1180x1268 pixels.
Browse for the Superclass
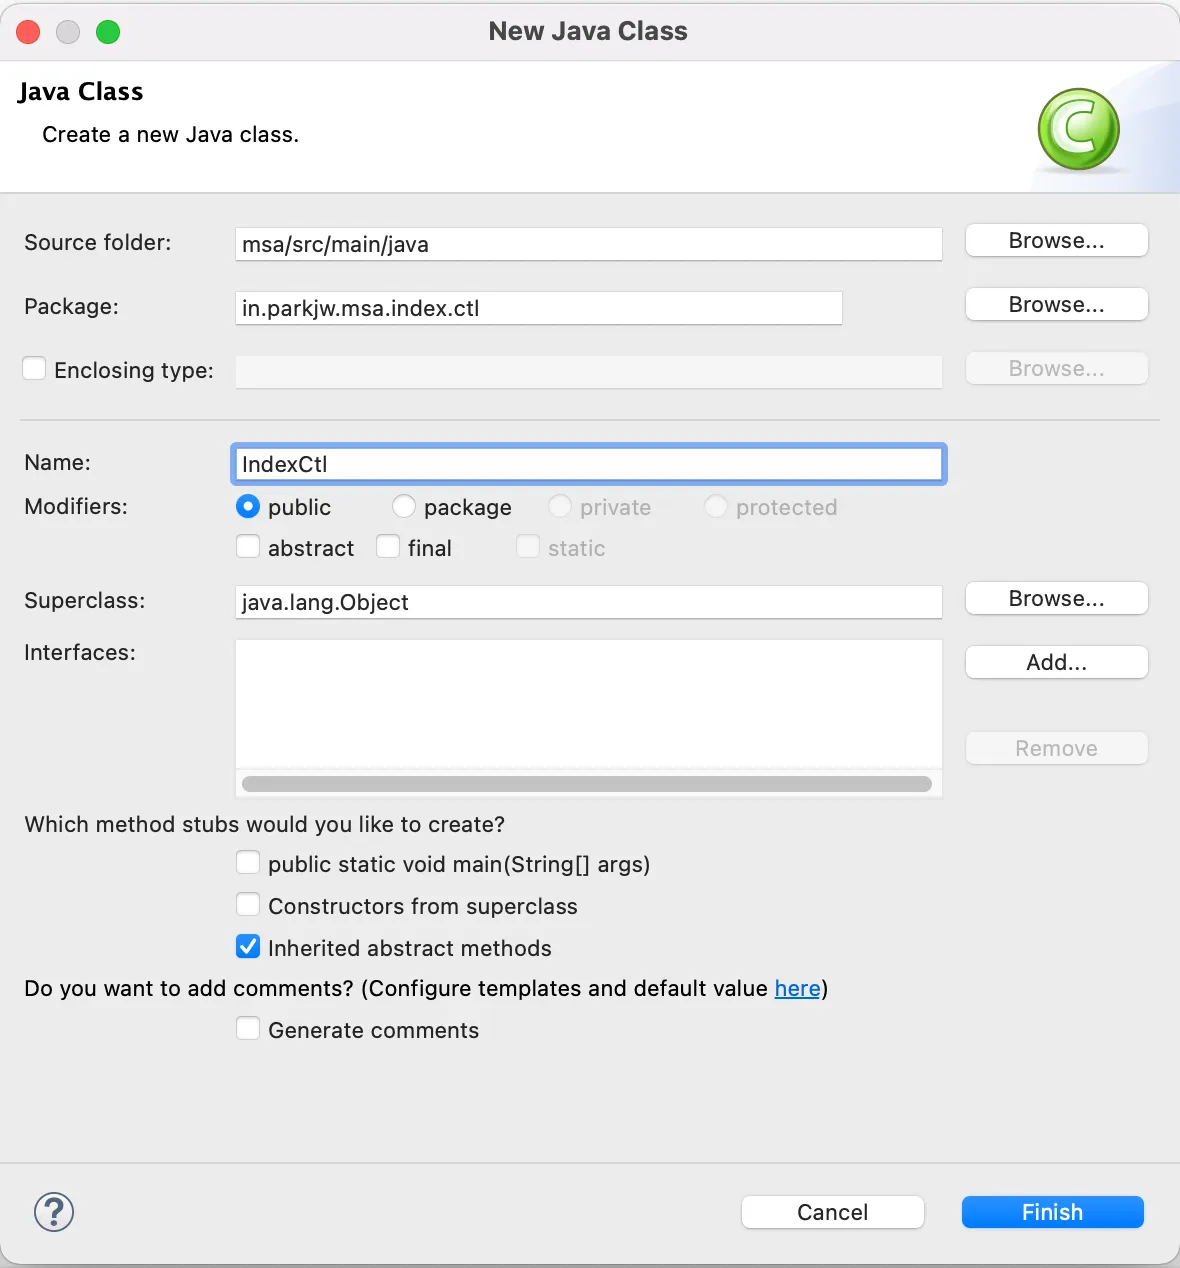tap(1056, 599)
